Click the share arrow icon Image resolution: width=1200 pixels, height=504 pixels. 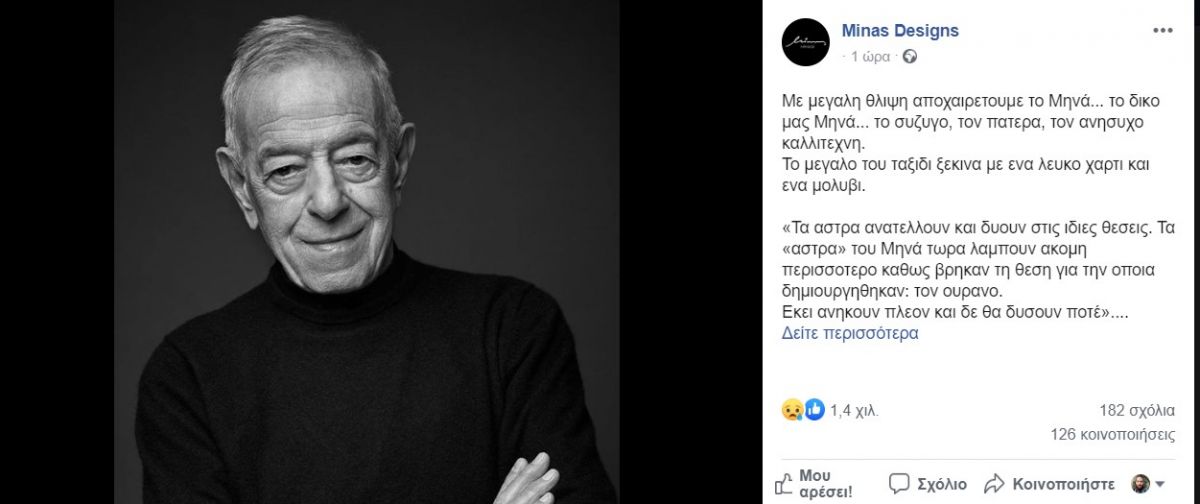(x=994, y=483)
